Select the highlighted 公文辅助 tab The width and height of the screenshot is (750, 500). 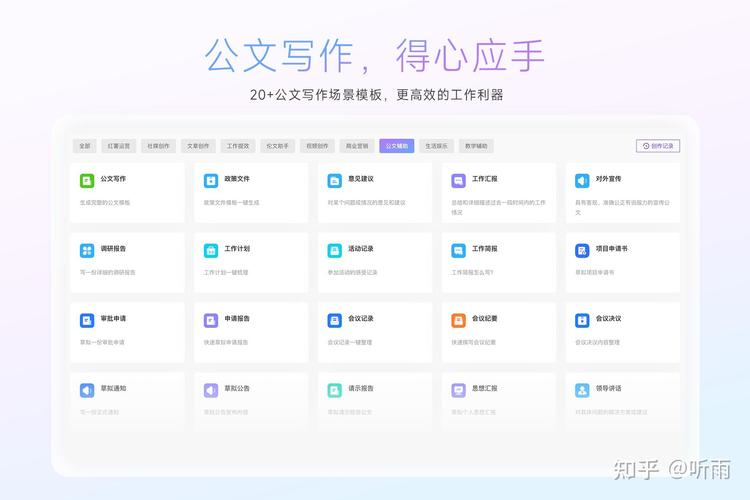click(397, 146)
